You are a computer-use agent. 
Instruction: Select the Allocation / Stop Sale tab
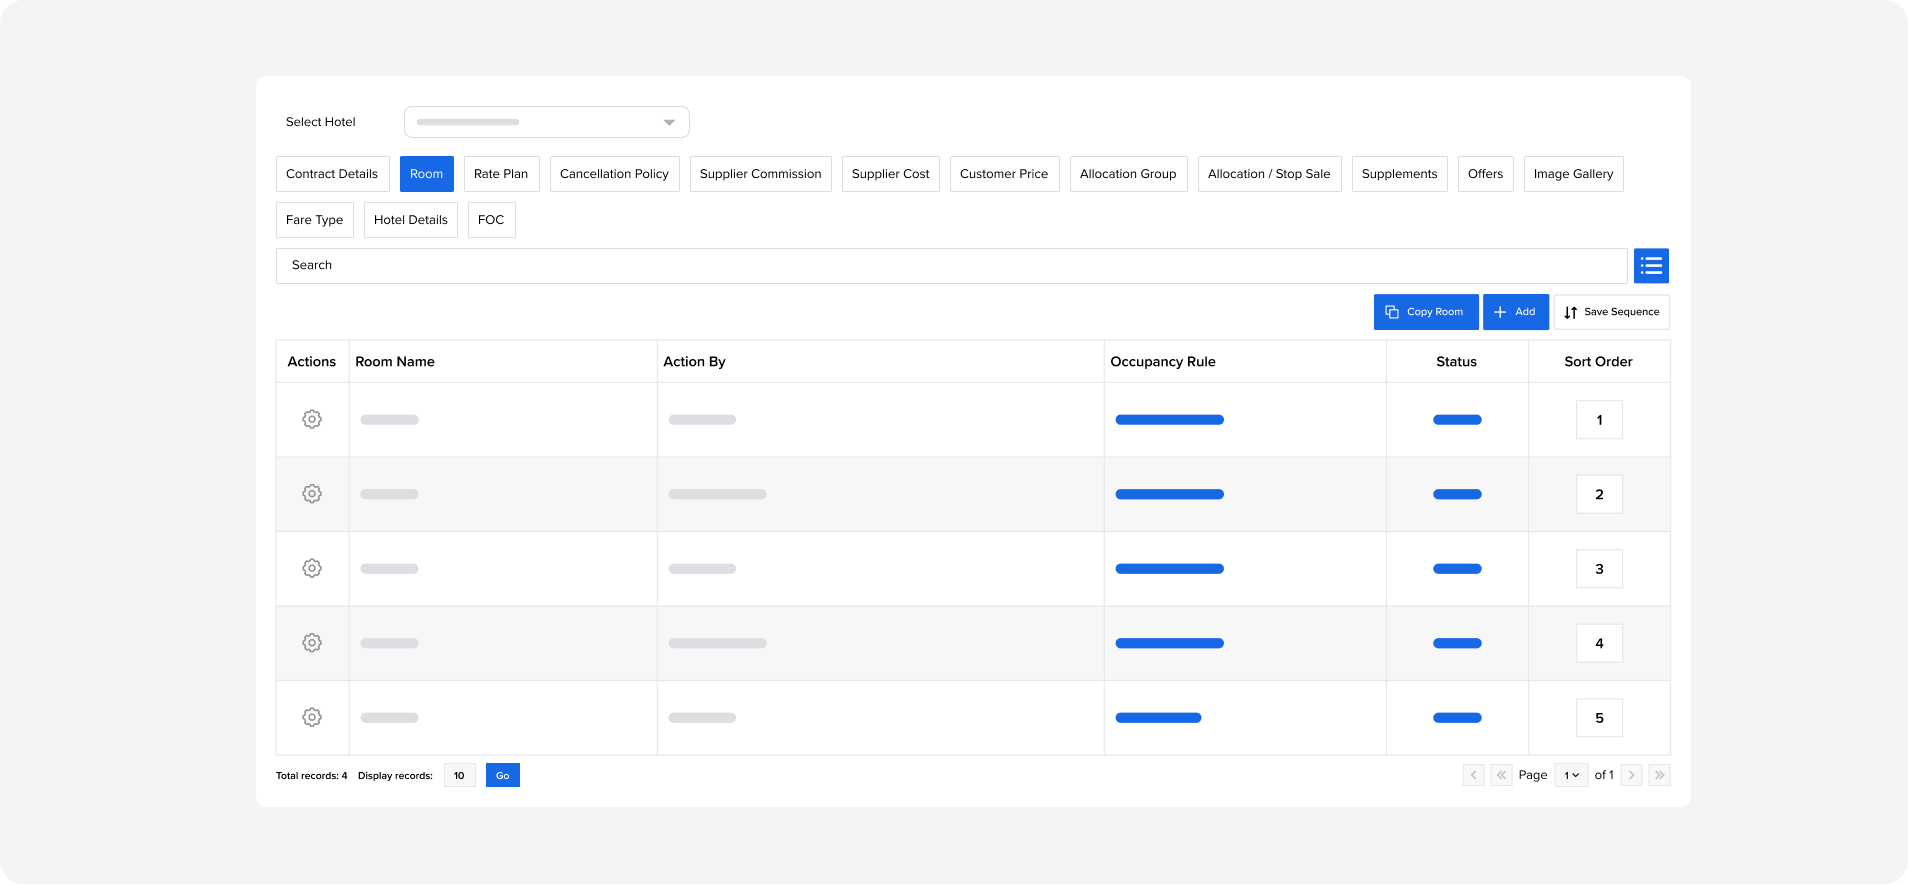[1268, 174]
